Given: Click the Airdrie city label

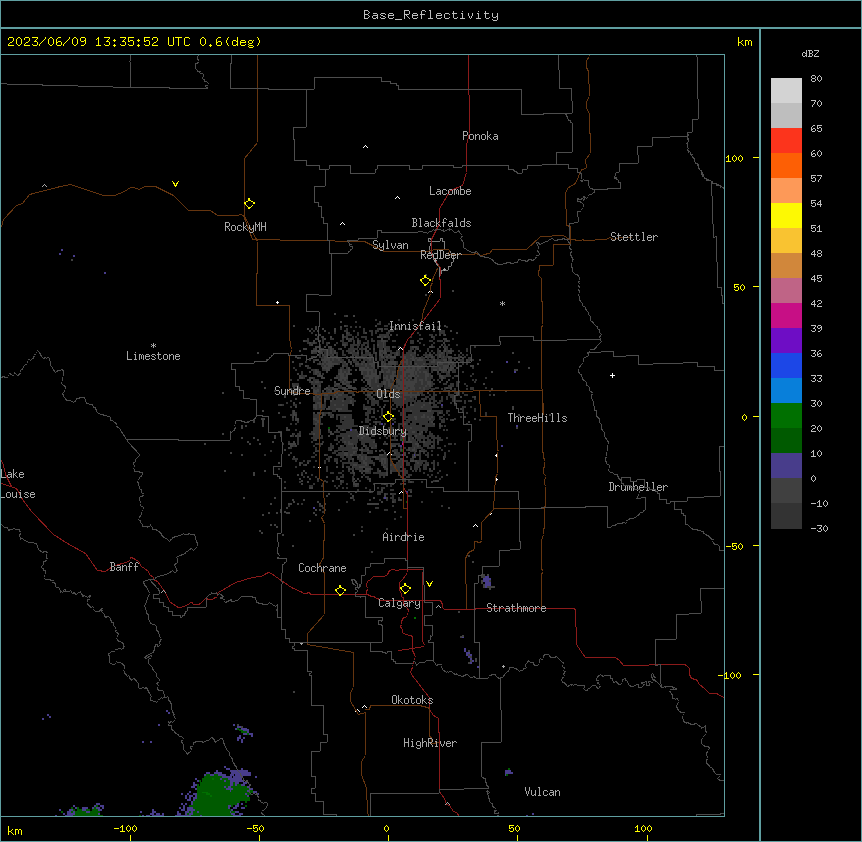Looking at the screenshot, I should coord(404,537).
